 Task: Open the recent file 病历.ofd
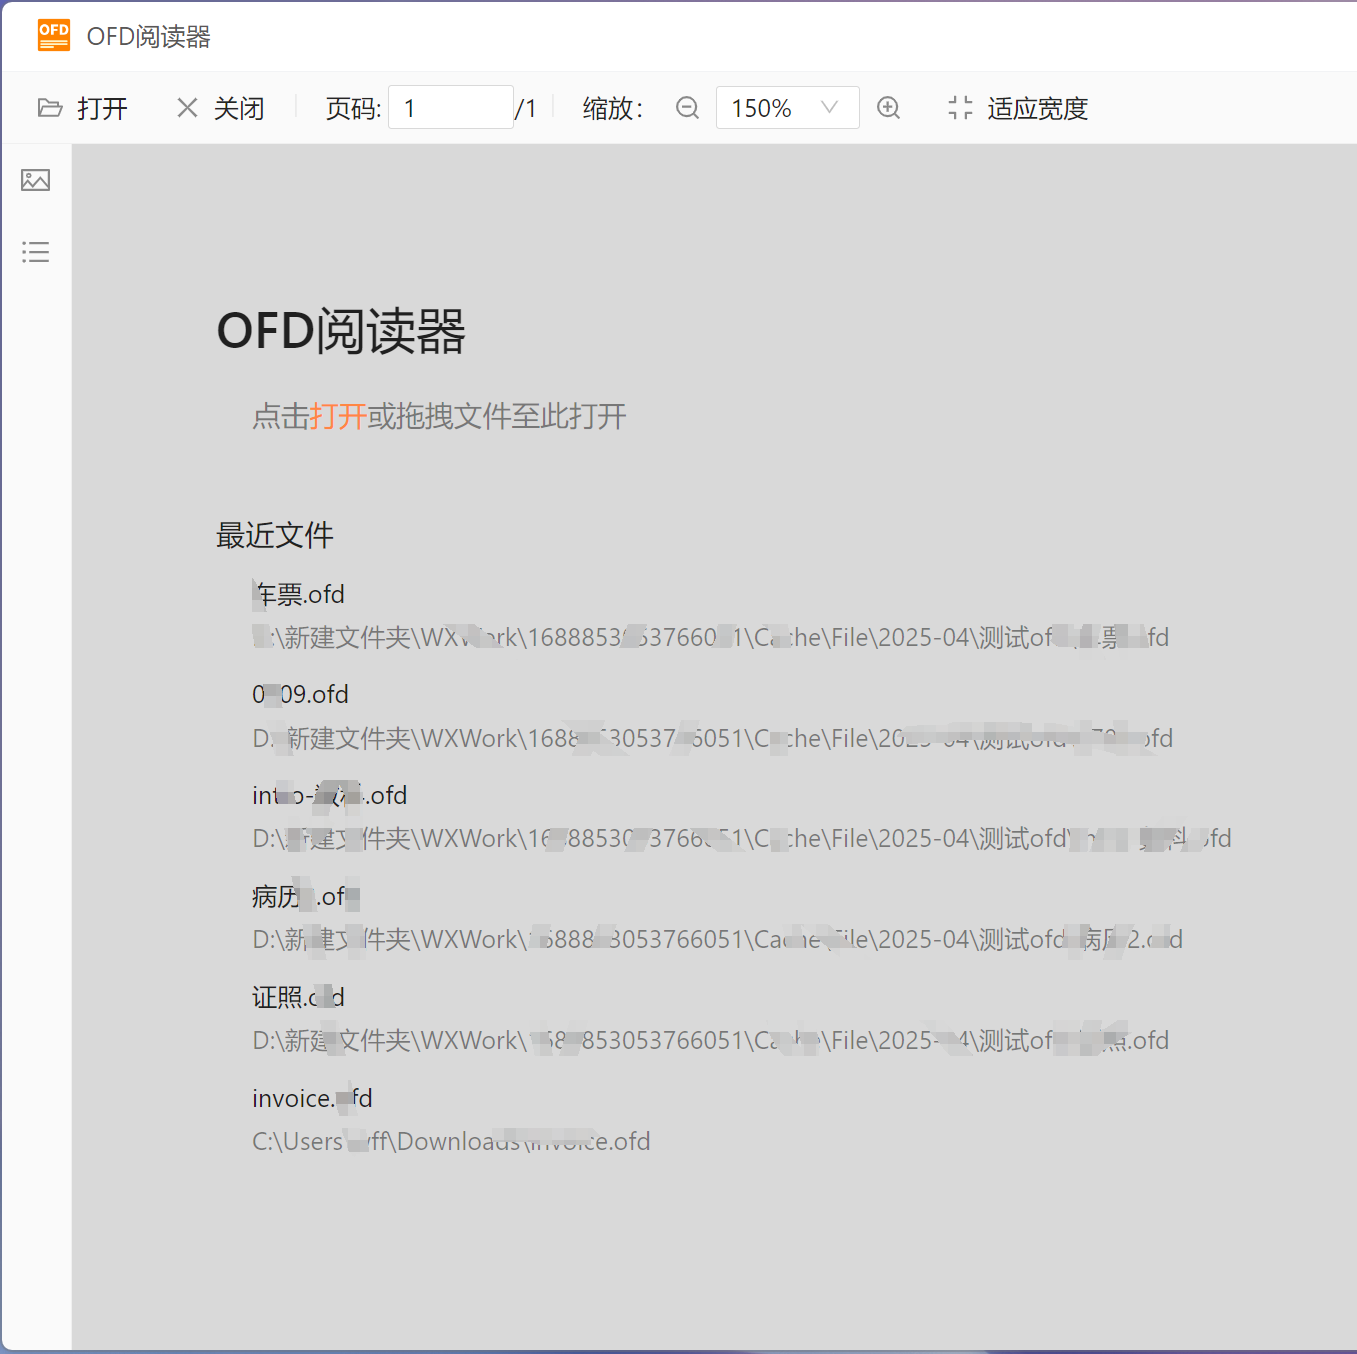303,896
